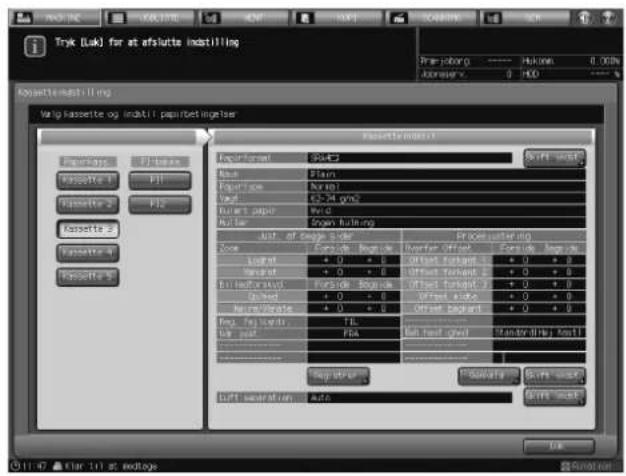Click the Luk button to finish

pos(559,446)
